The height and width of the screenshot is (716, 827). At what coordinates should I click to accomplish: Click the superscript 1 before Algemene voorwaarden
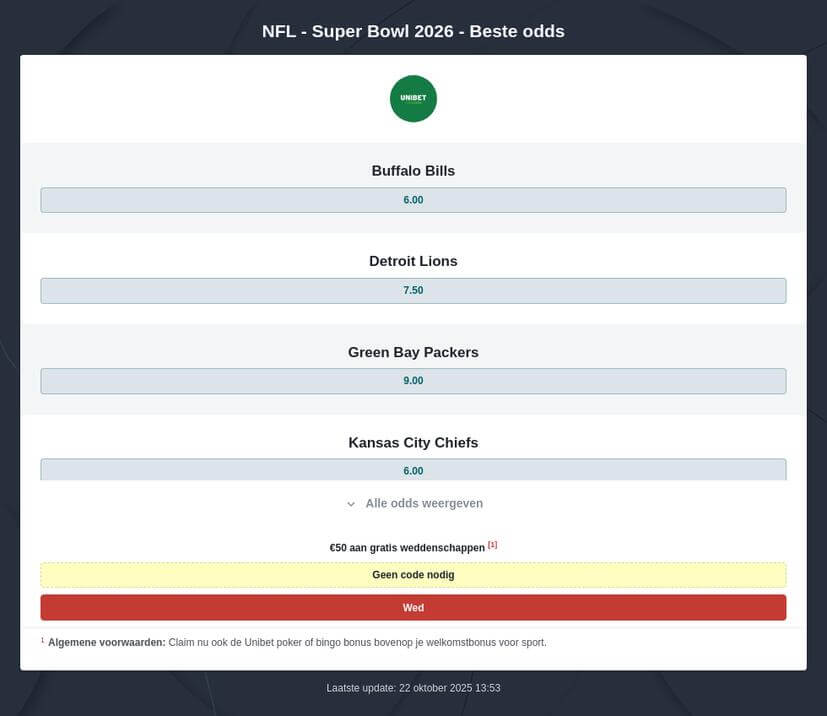pos(42,640)
